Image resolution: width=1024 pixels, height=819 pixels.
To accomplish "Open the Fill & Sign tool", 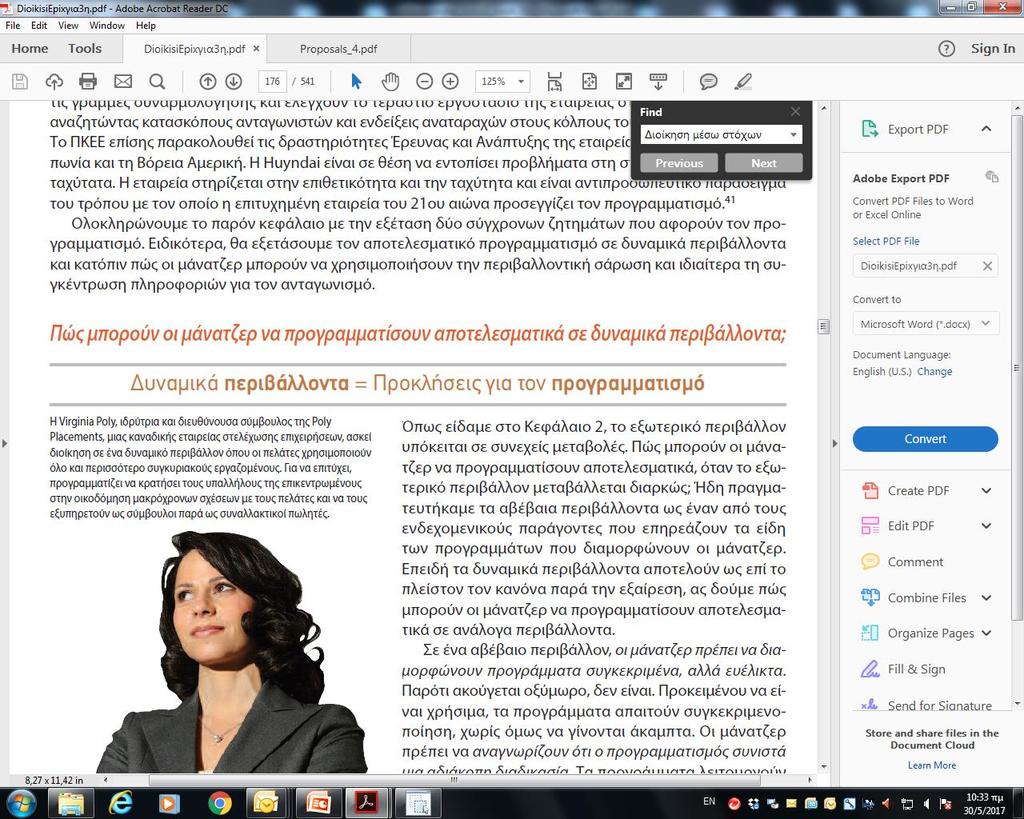I will [903, 669].
